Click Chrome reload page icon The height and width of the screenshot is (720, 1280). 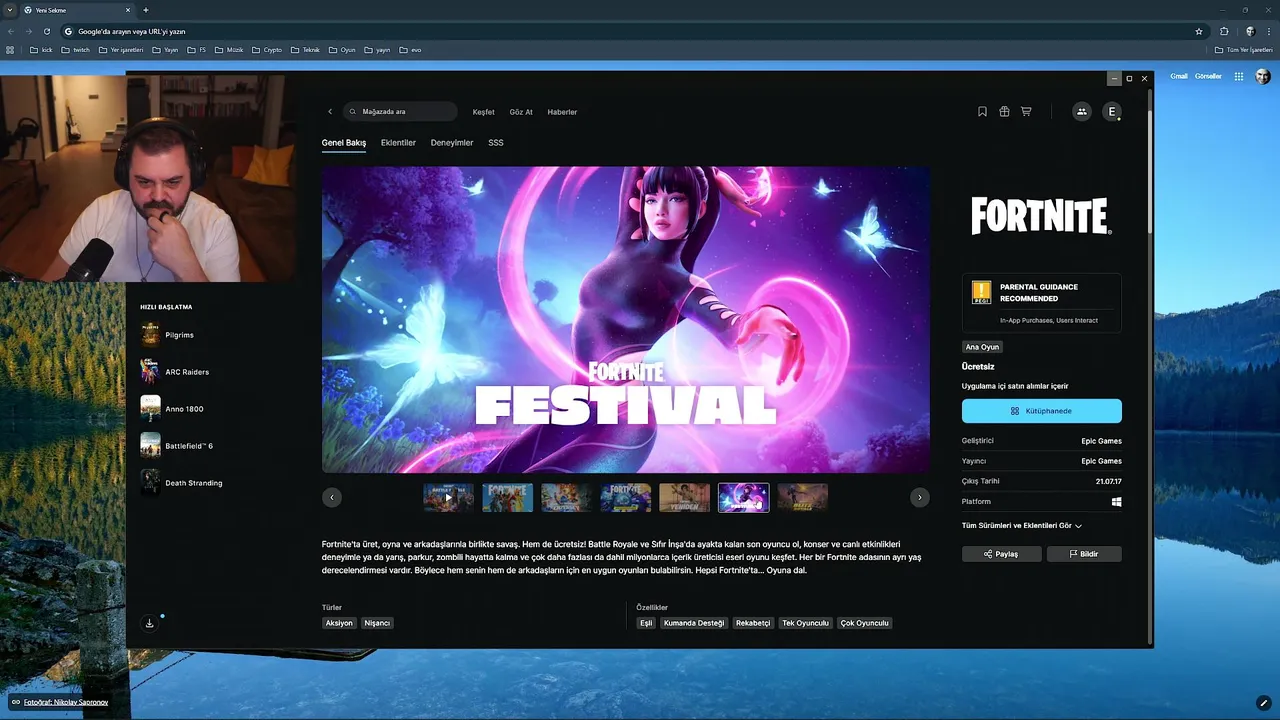click(46, 31)
